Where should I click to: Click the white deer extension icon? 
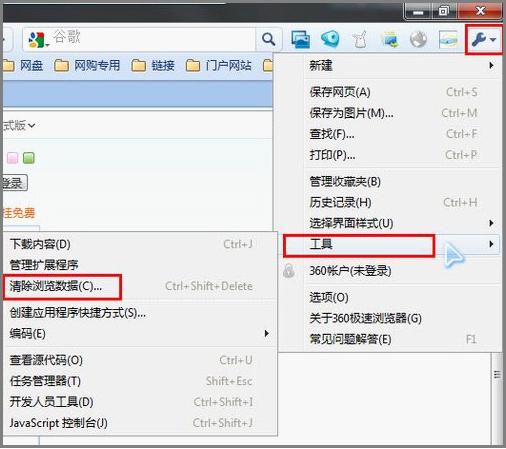(x=360, y=39)
